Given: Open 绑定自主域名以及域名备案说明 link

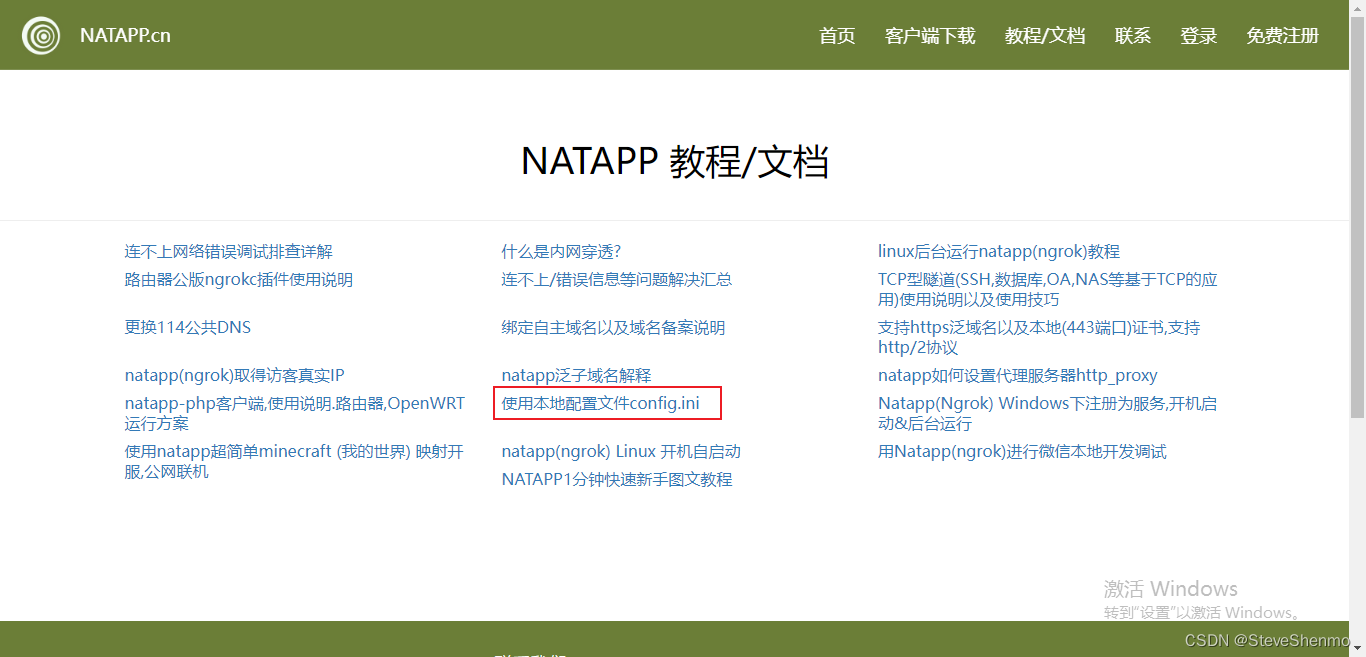Looking at the screenshot, I should (613, 328).
